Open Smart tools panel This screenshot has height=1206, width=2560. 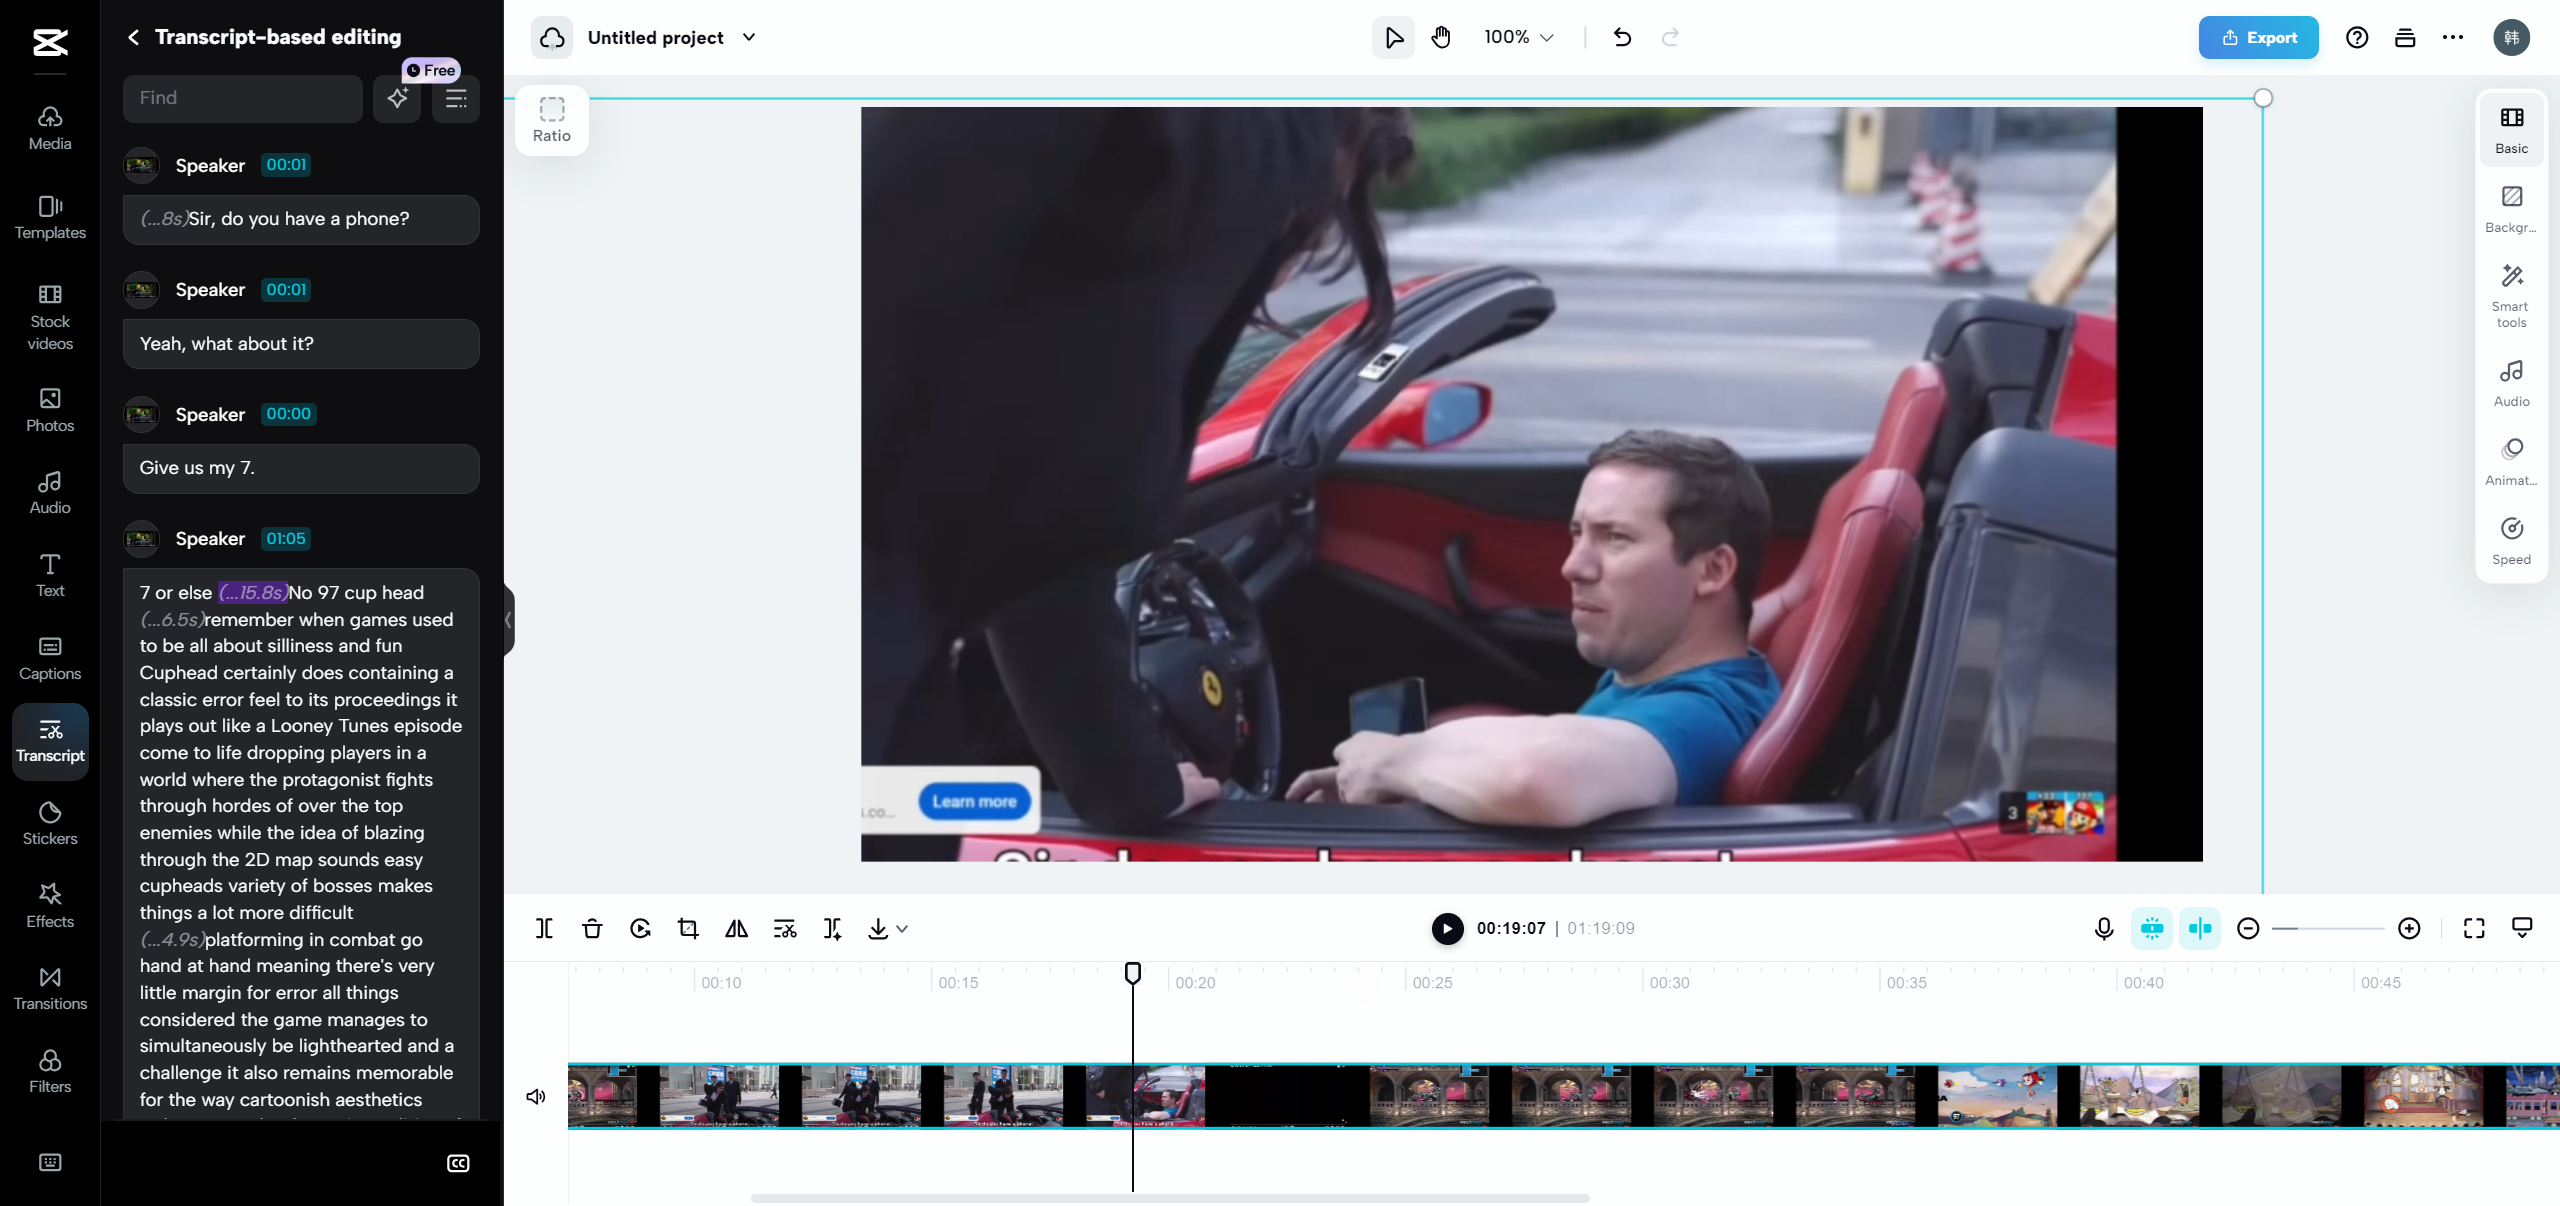pos(2511,295)
